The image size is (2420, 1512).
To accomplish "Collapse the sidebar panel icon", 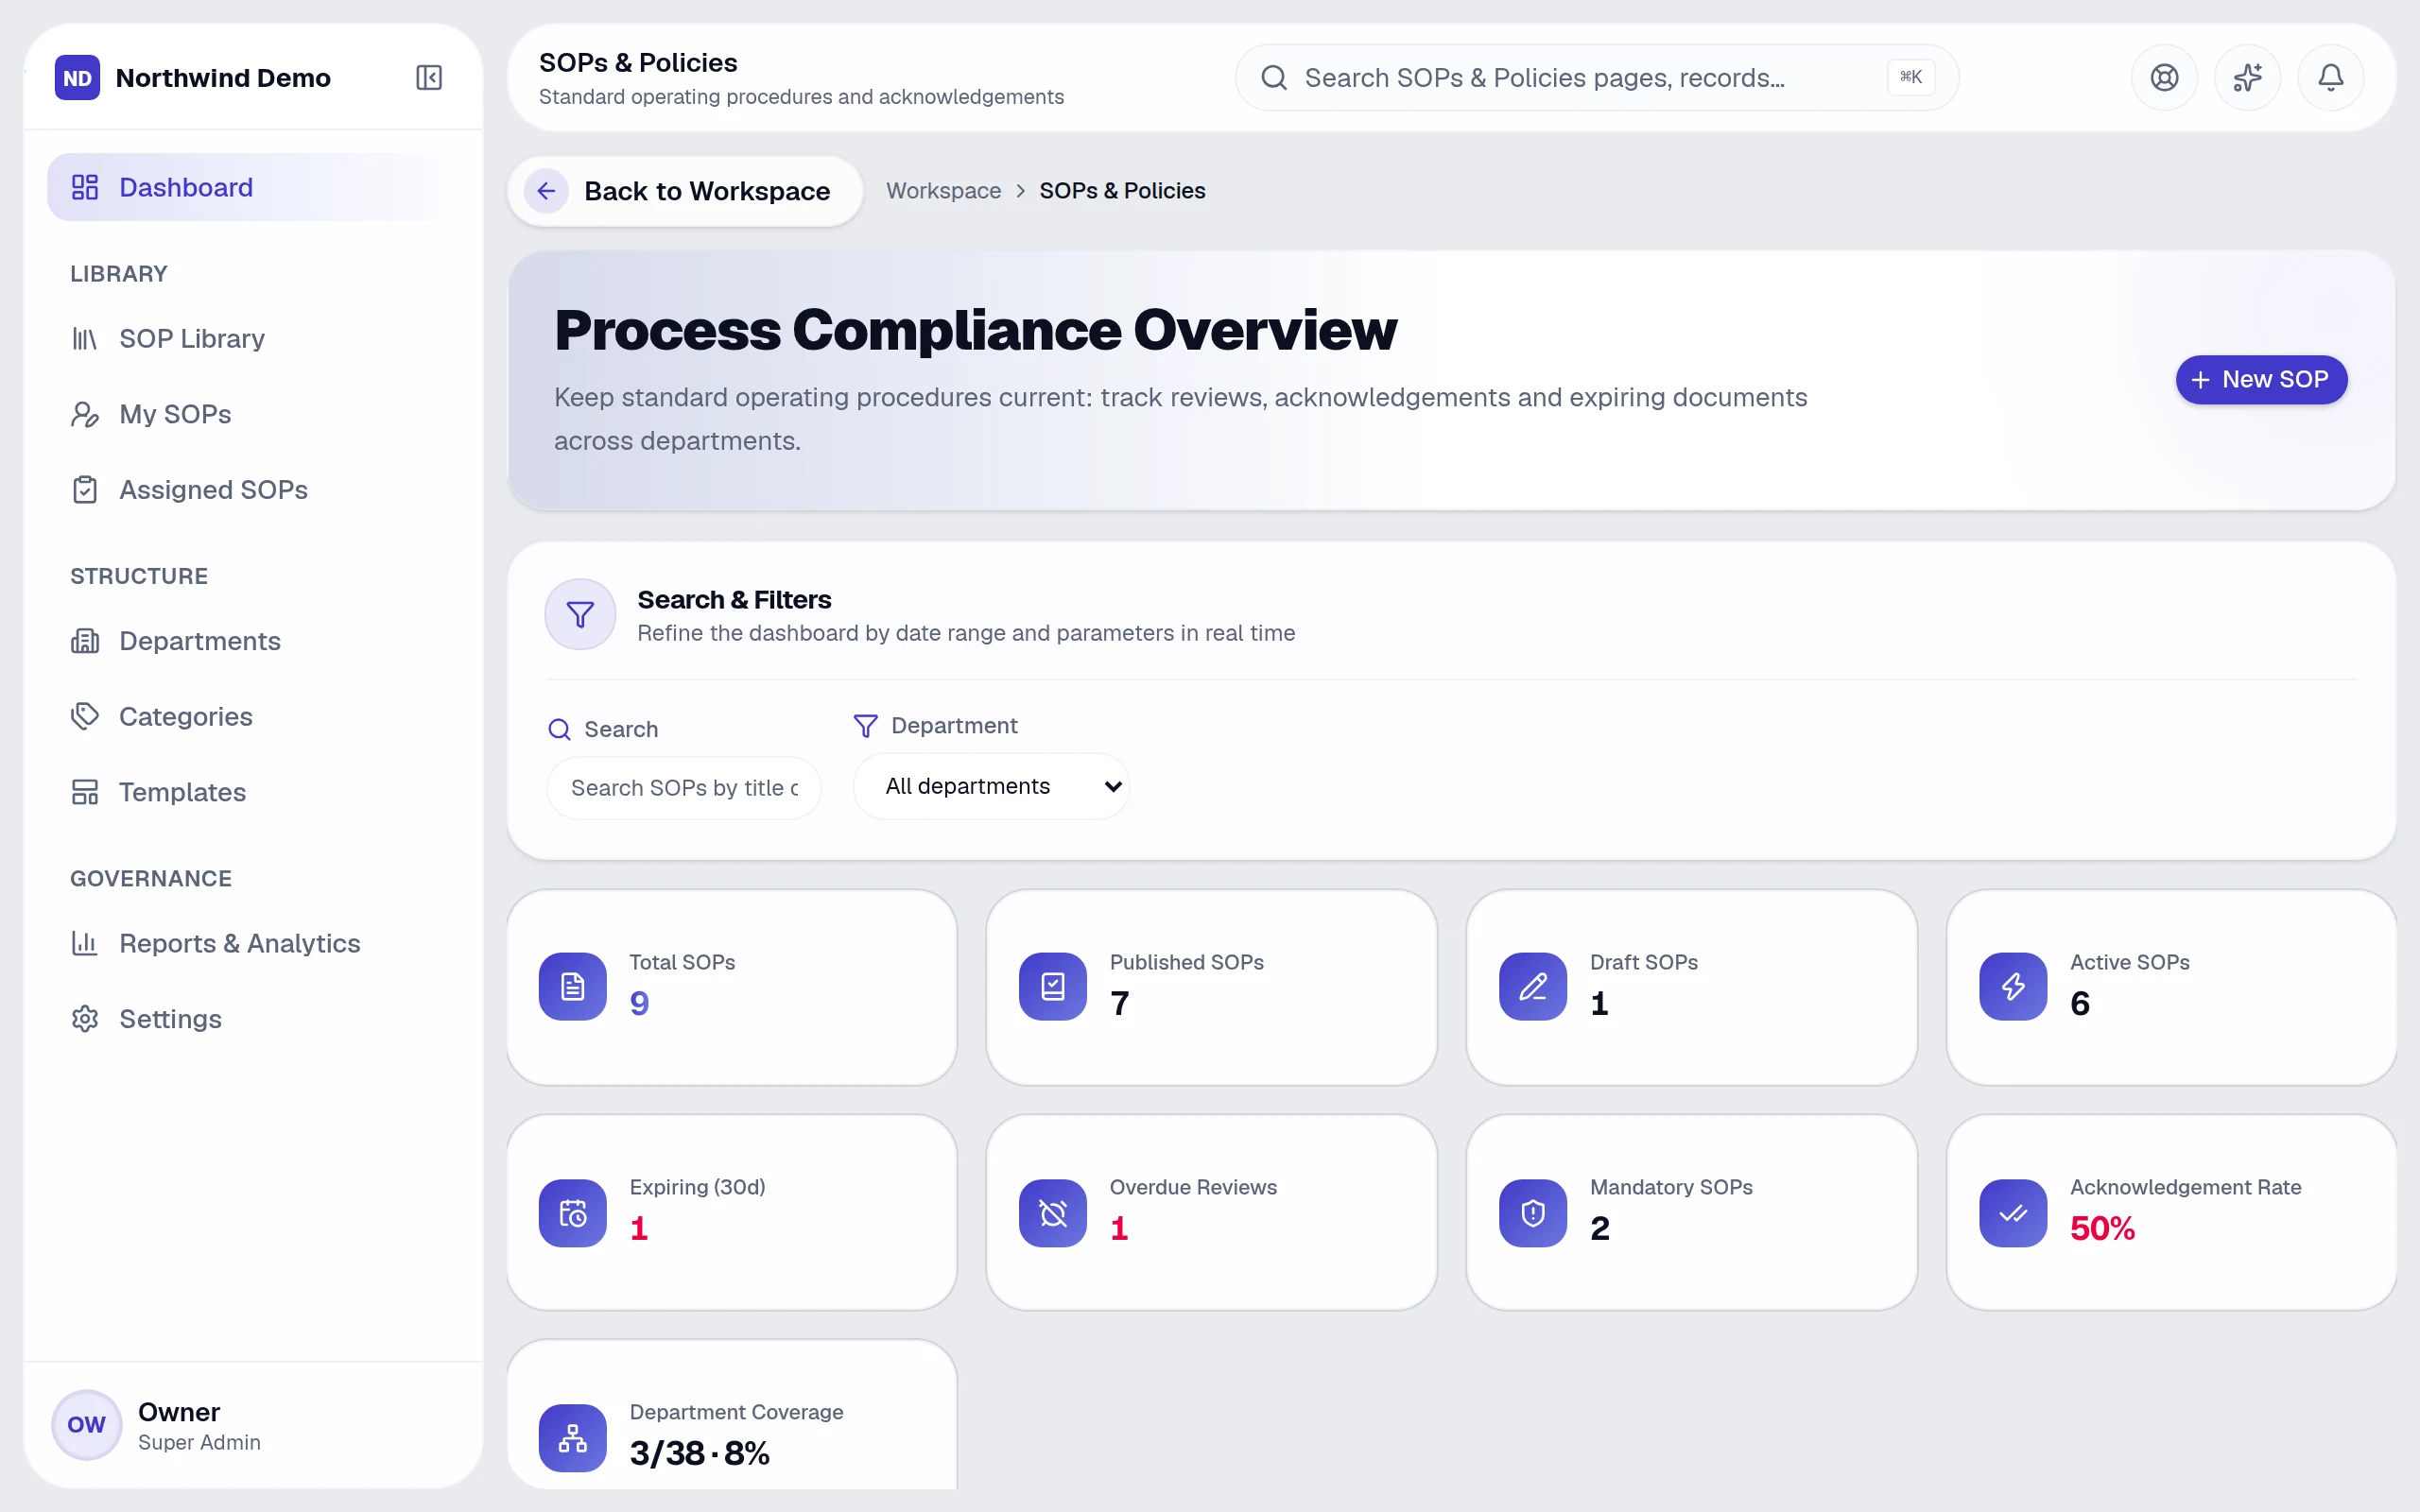I will pyautogui.click(x=429, y=77).
